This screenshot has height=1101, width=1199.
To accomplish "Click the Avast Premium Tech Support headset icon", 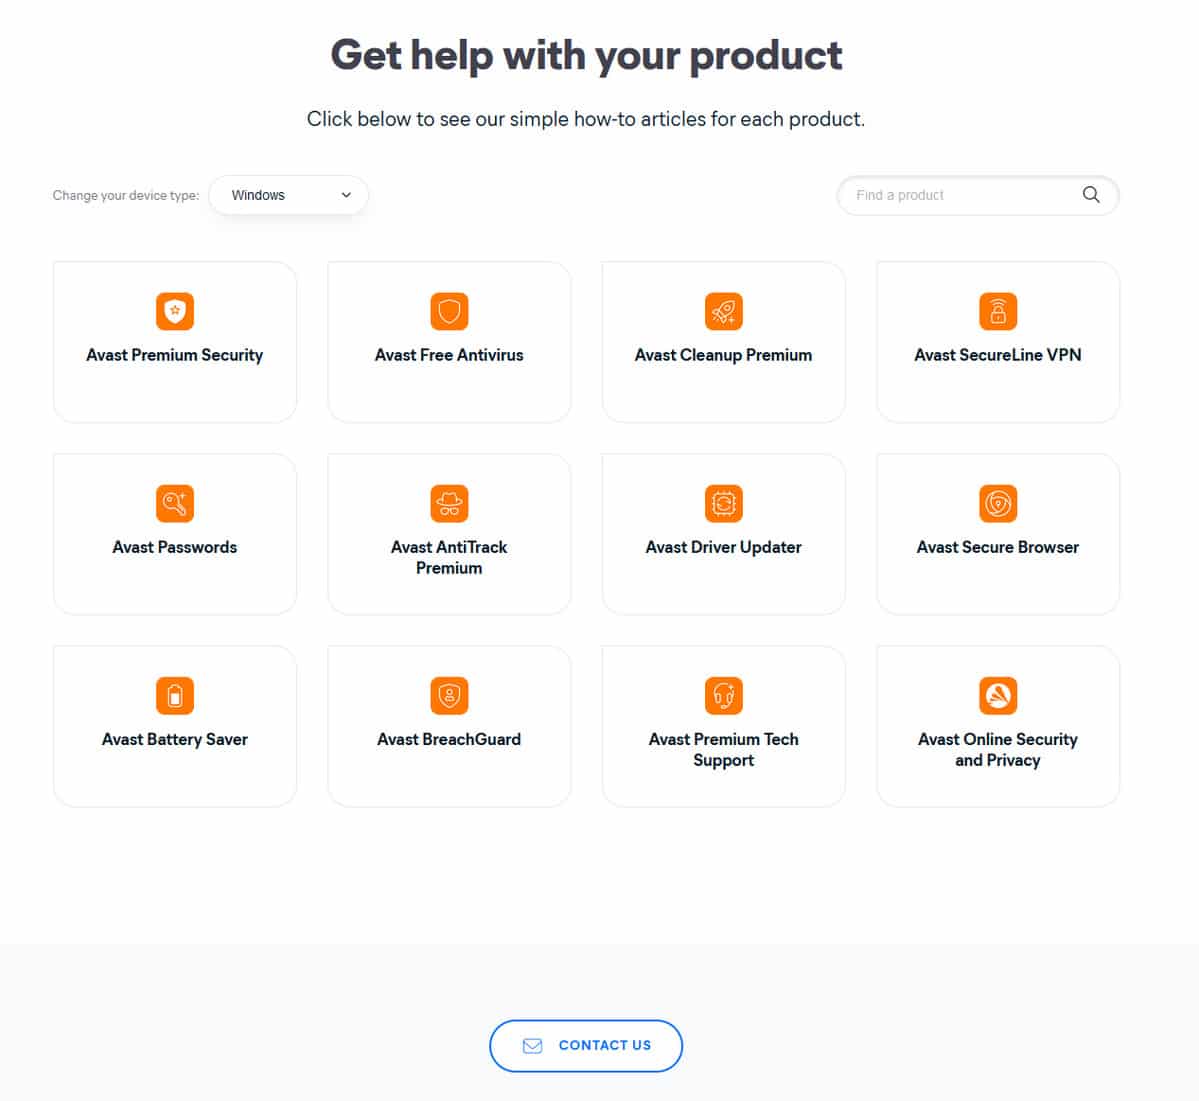I will pyautogui.click(x=723, y=695).
